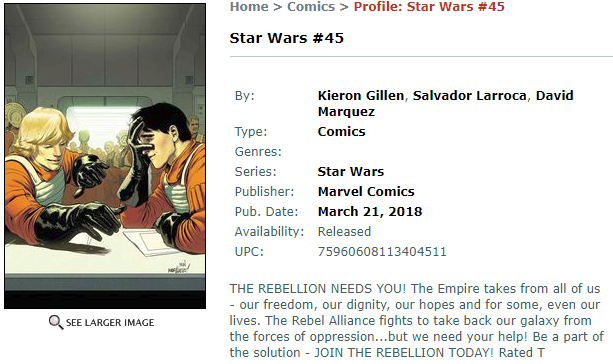Click the Released availability text

344,231
